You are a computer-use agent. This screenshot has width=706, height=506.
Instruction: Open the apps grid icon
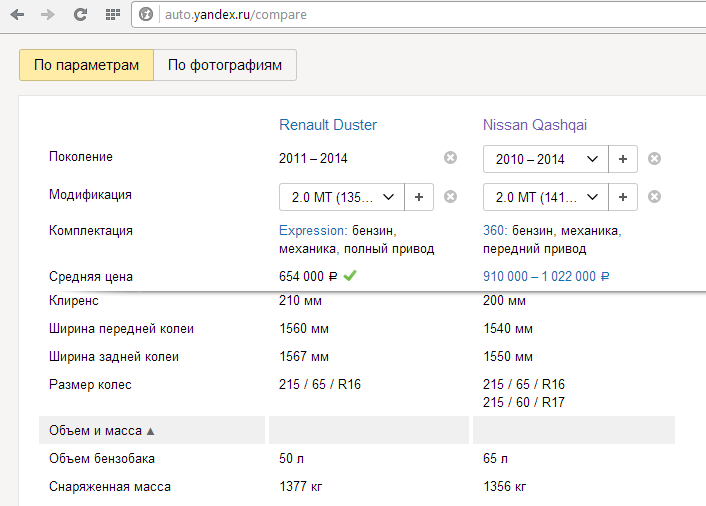point(113,15)
